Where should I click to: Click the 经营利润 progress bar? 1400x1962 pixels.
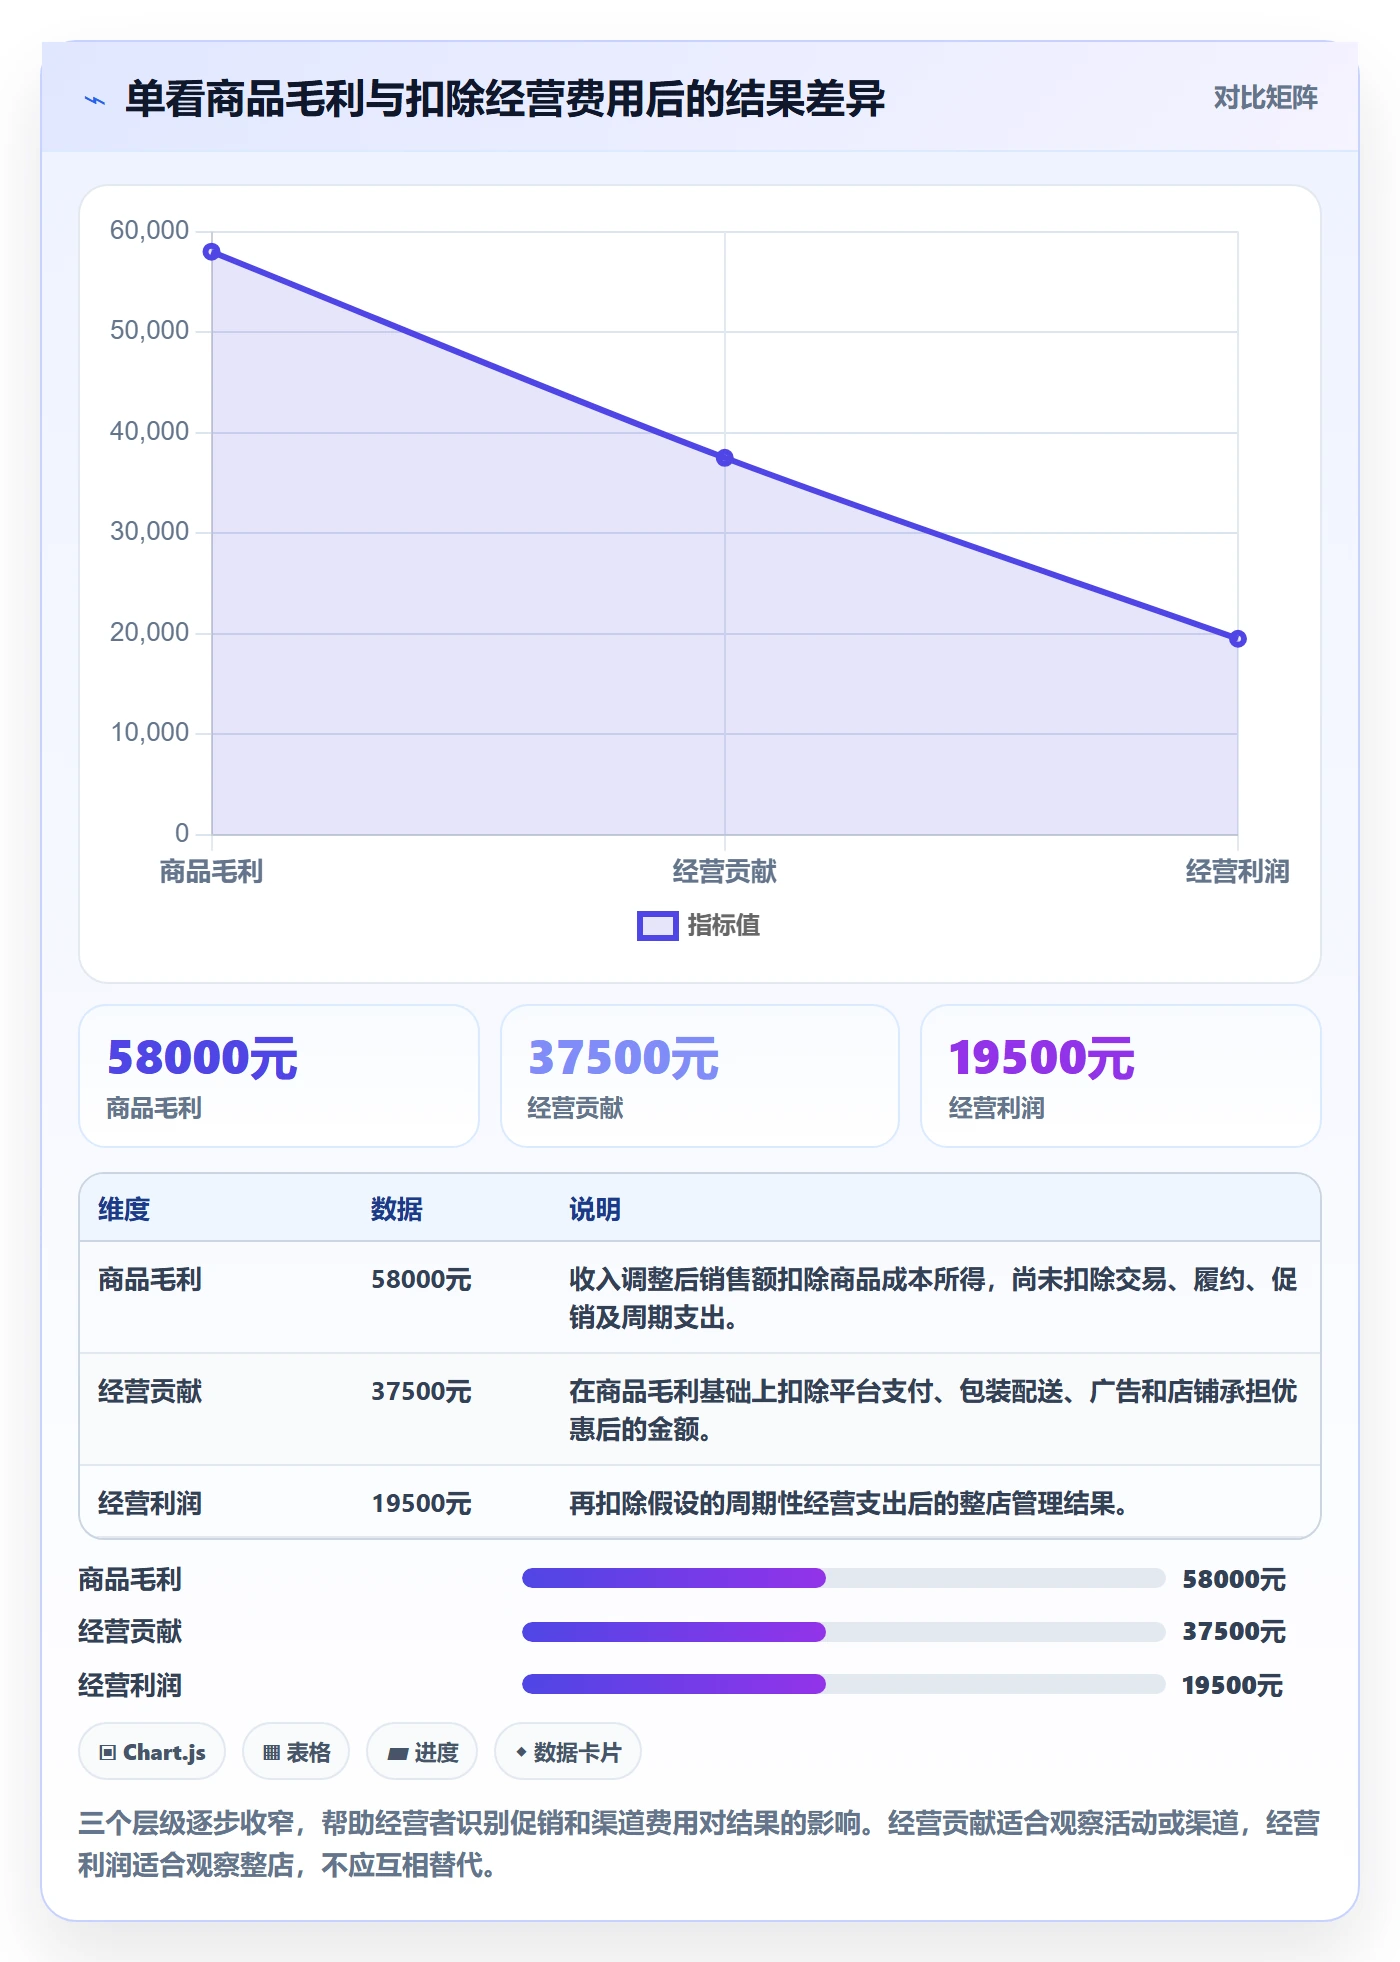pyautogui.click(x=844, y=1685)
